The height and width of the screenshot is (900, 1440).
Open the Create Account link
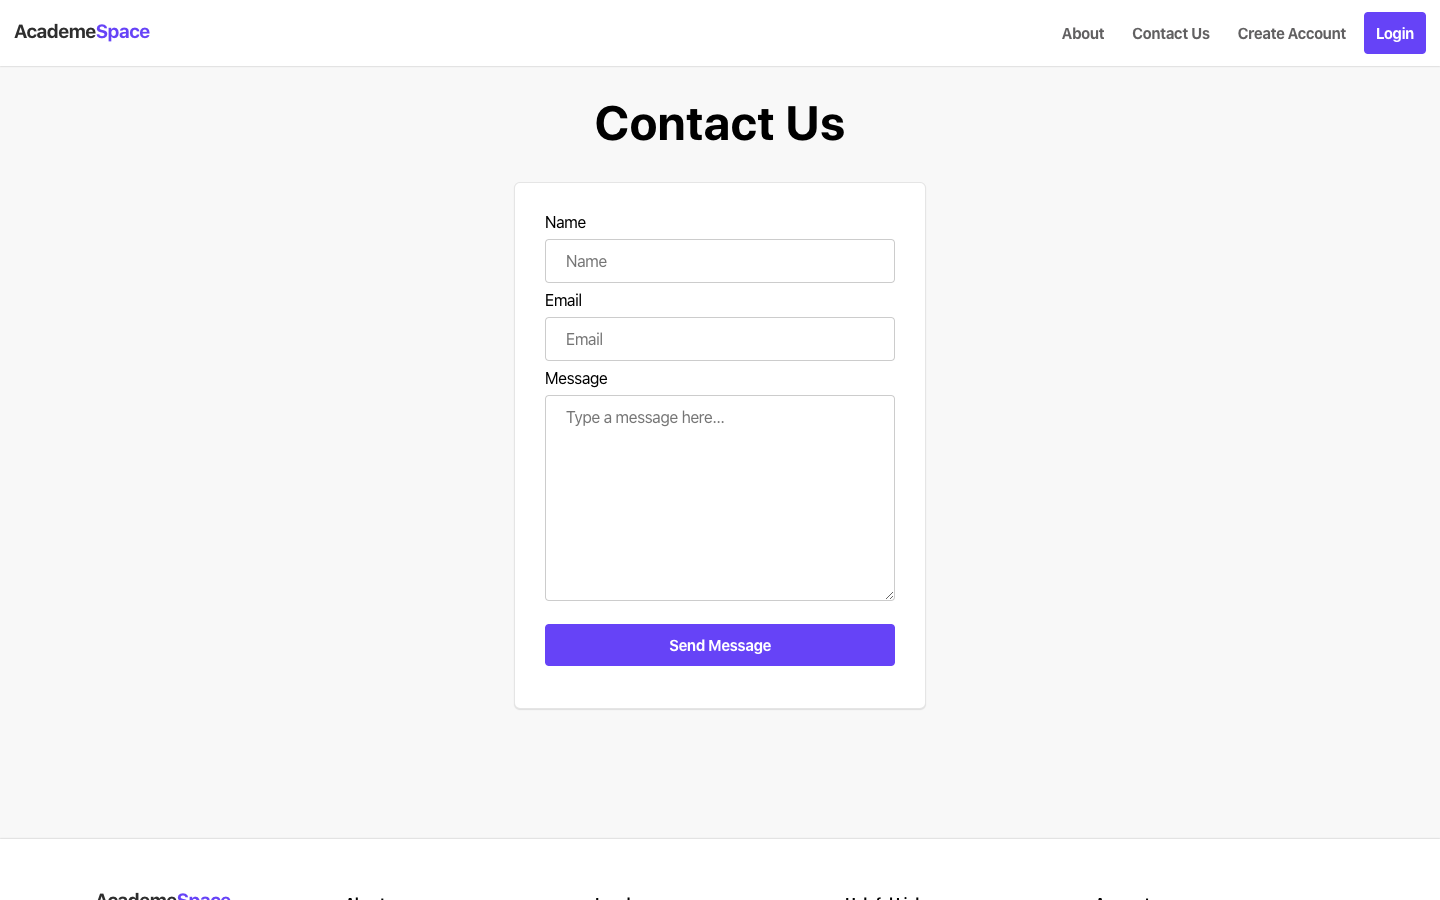pyautogui.click(x=1292, y=33)
